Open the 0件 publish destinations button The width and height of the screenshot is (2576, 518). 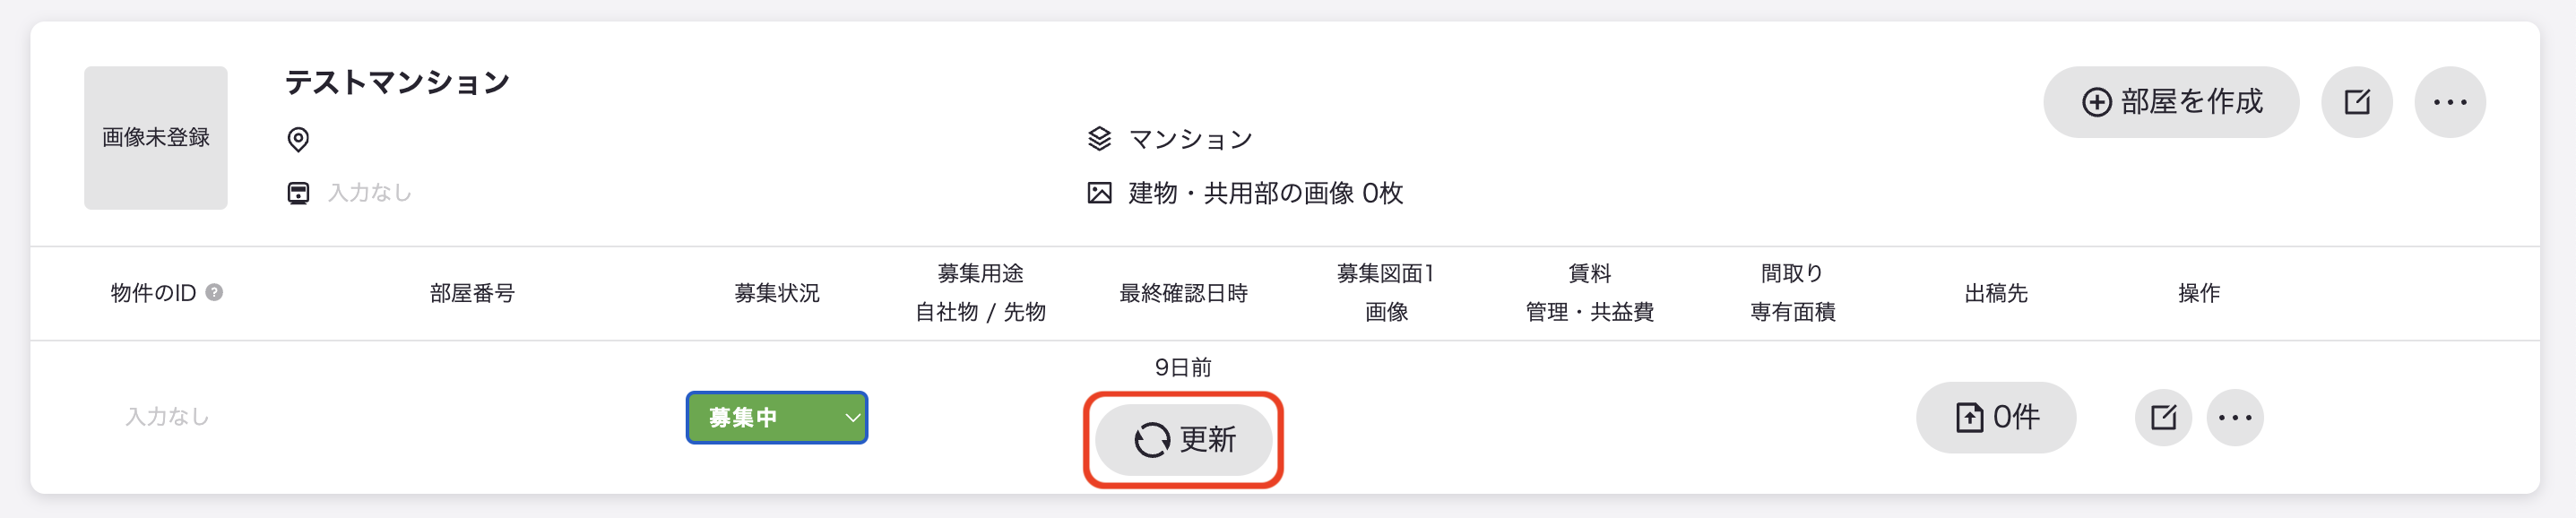click(x=1996, y=417)
